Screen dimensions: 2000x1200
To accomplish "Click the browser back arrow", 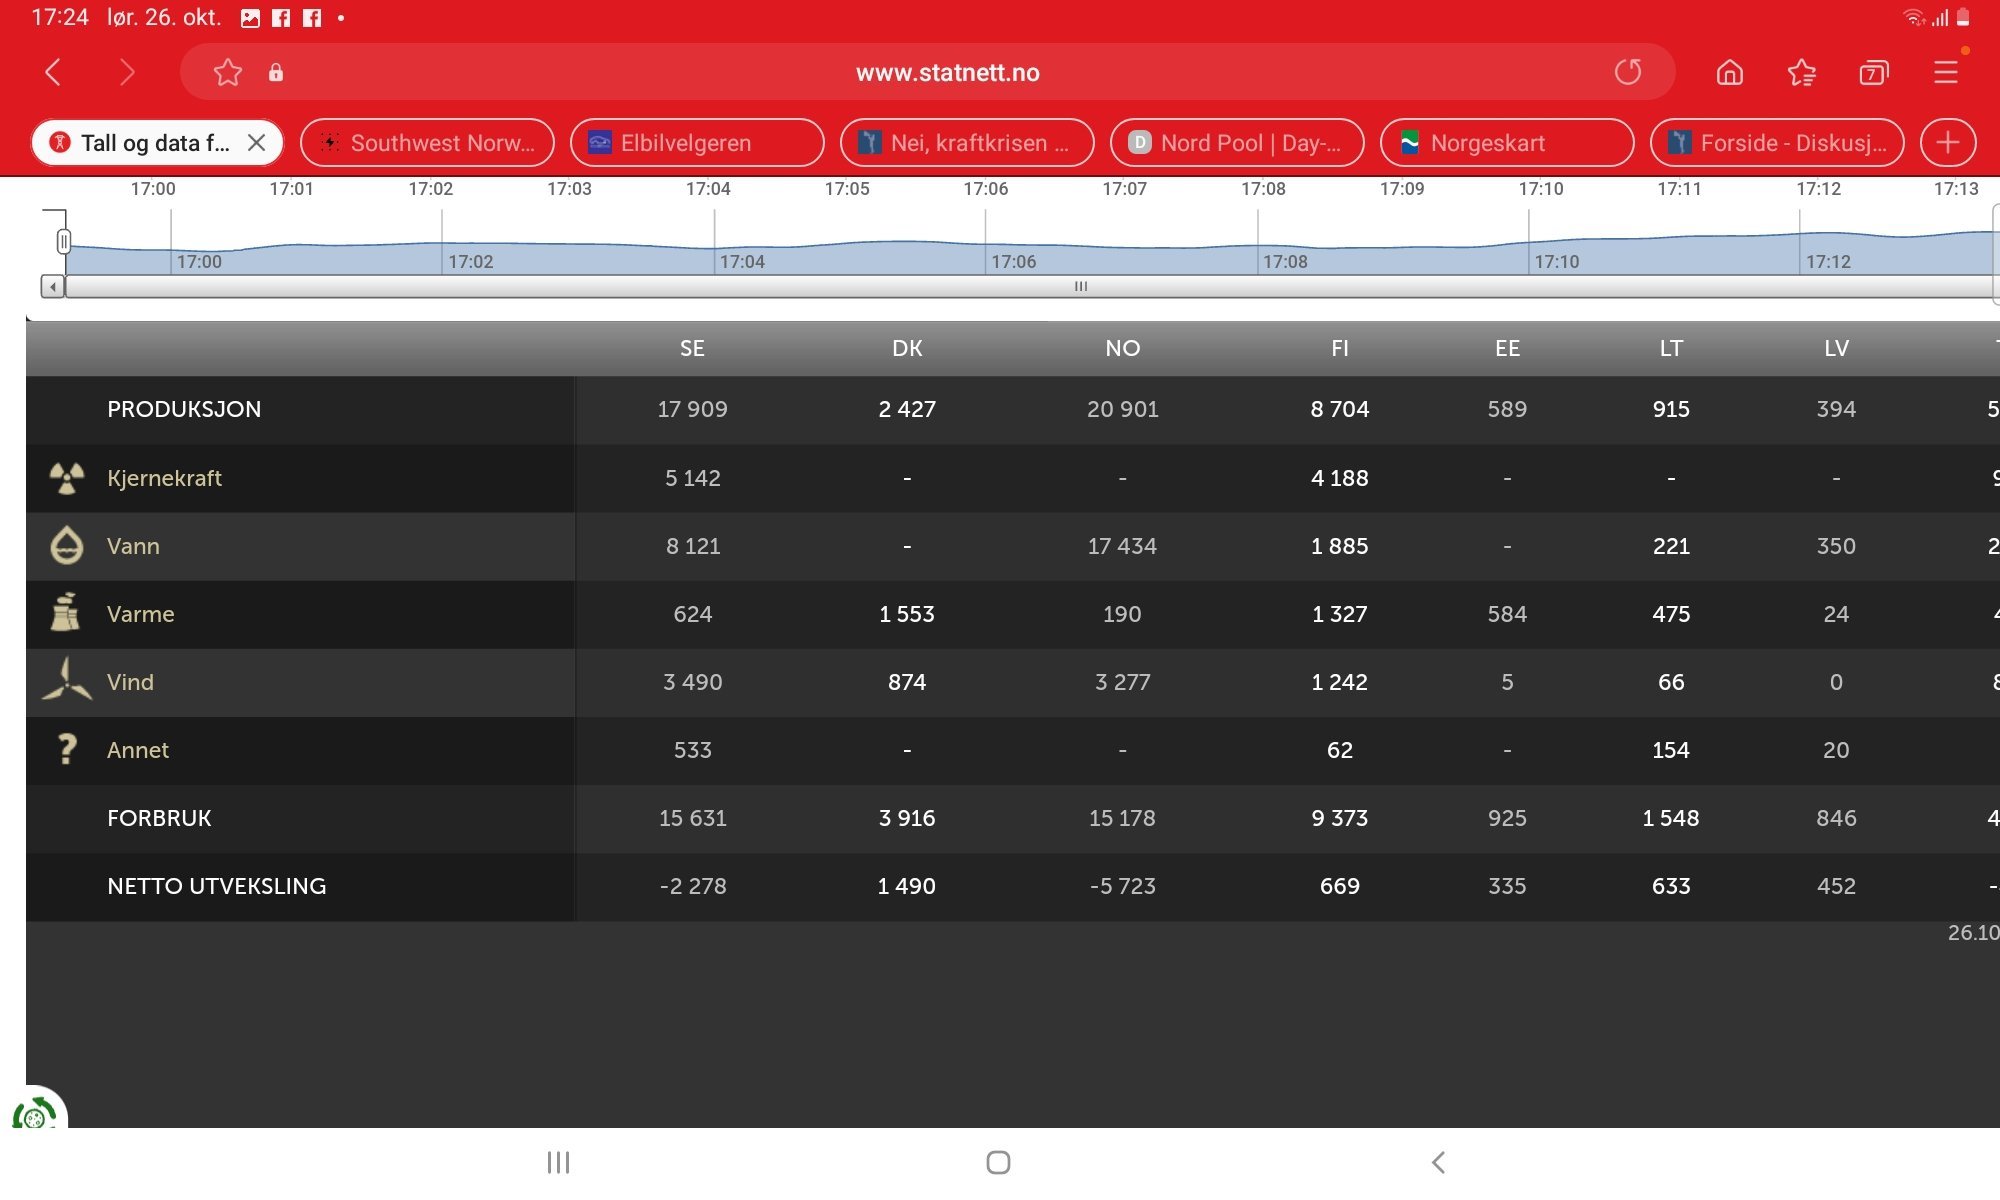I will [53, 72].
